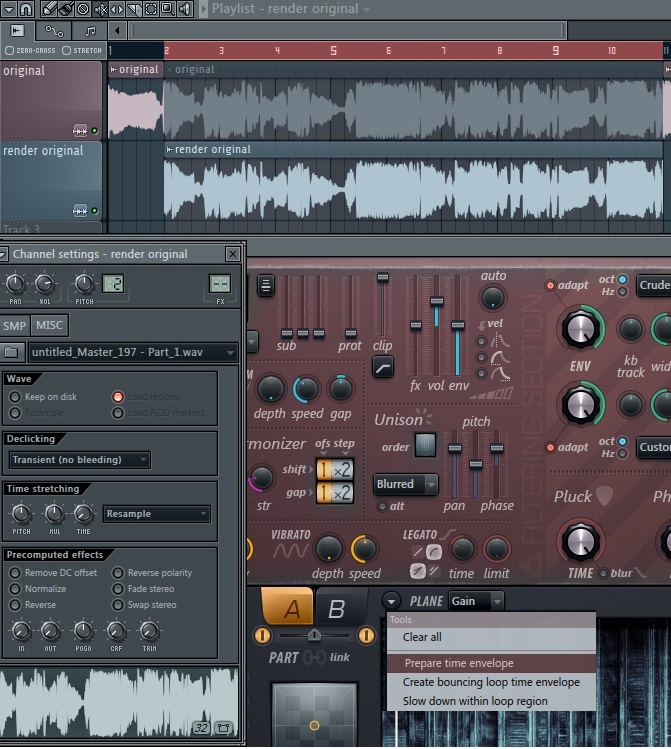Click the render original audio clip waveform
This screenshot has width=671, height=749.
coord(400,188)
